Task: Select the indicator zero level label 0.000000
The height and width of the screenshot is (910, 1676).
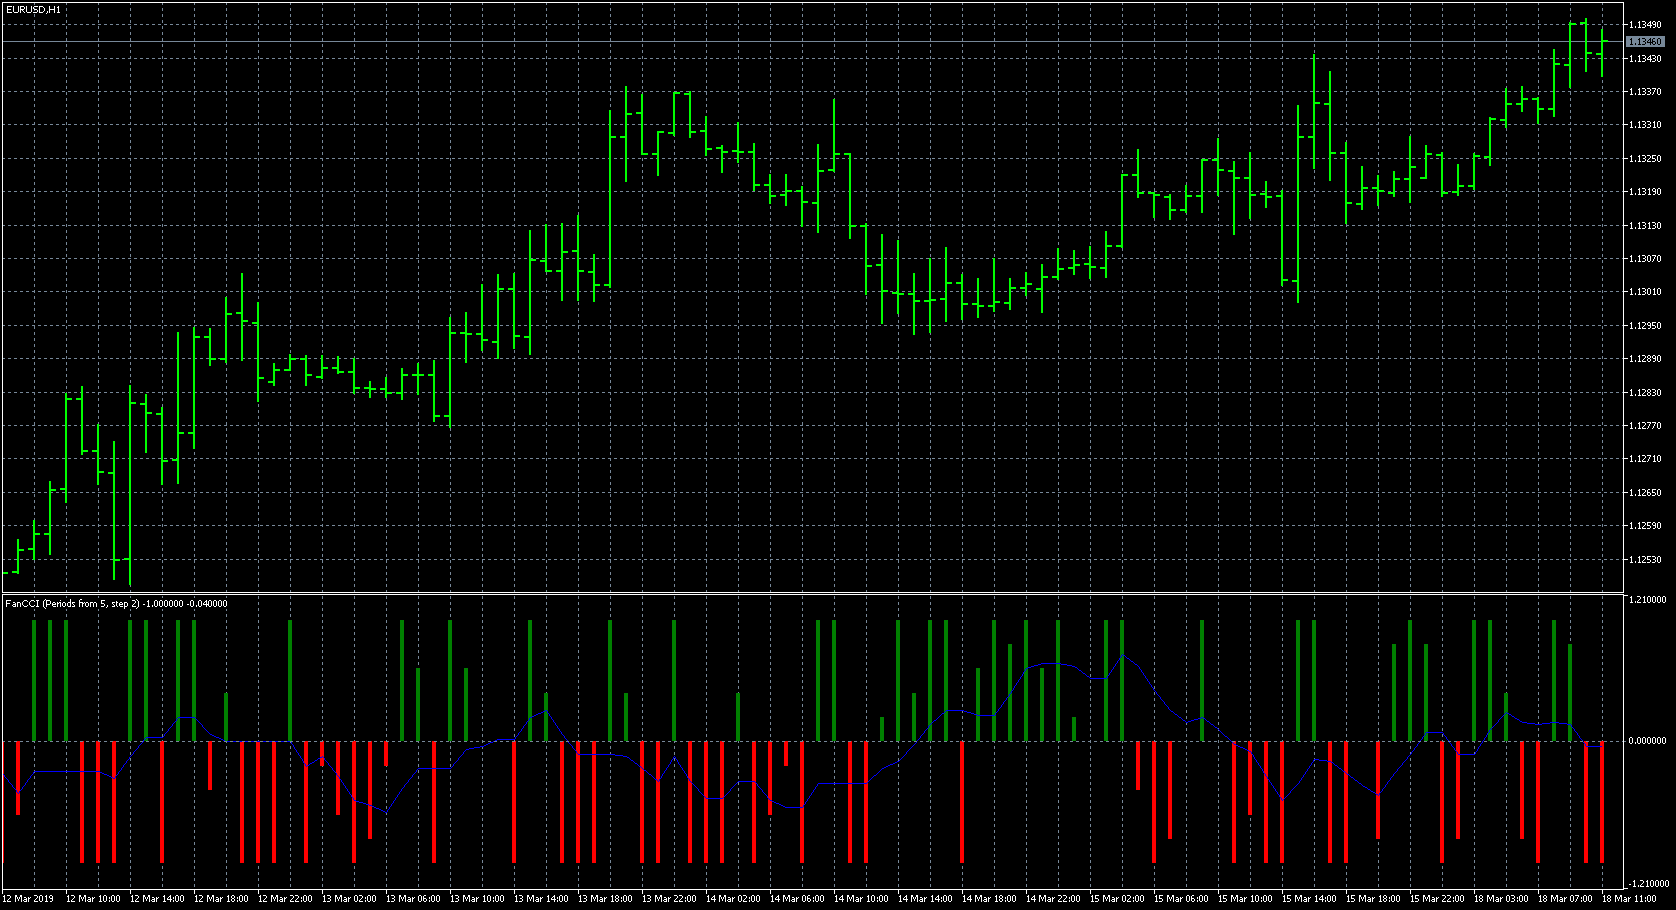Action: pyautogui.click(x=1647, y=741)
